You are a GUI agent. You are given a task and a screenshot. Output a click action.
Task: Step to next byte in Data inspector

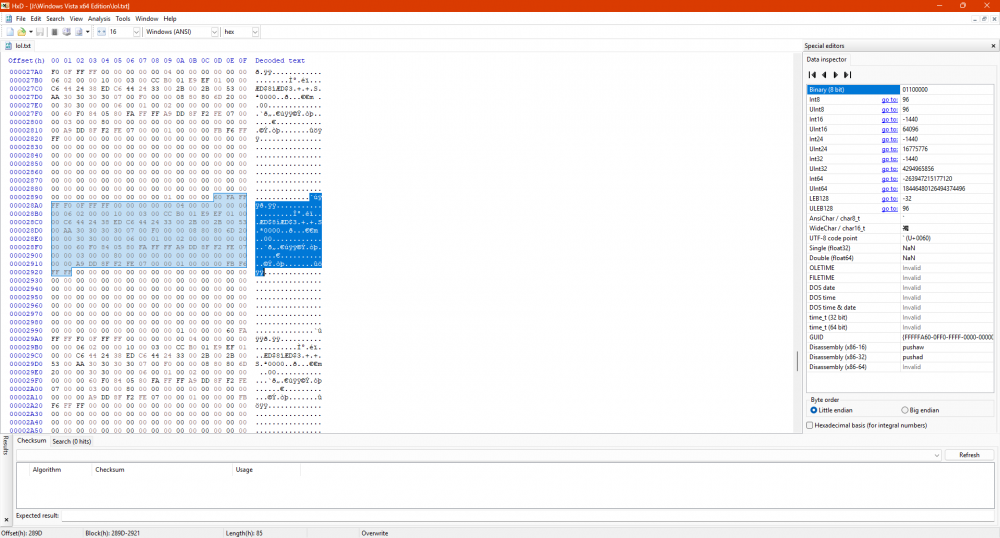pos(836,75)
